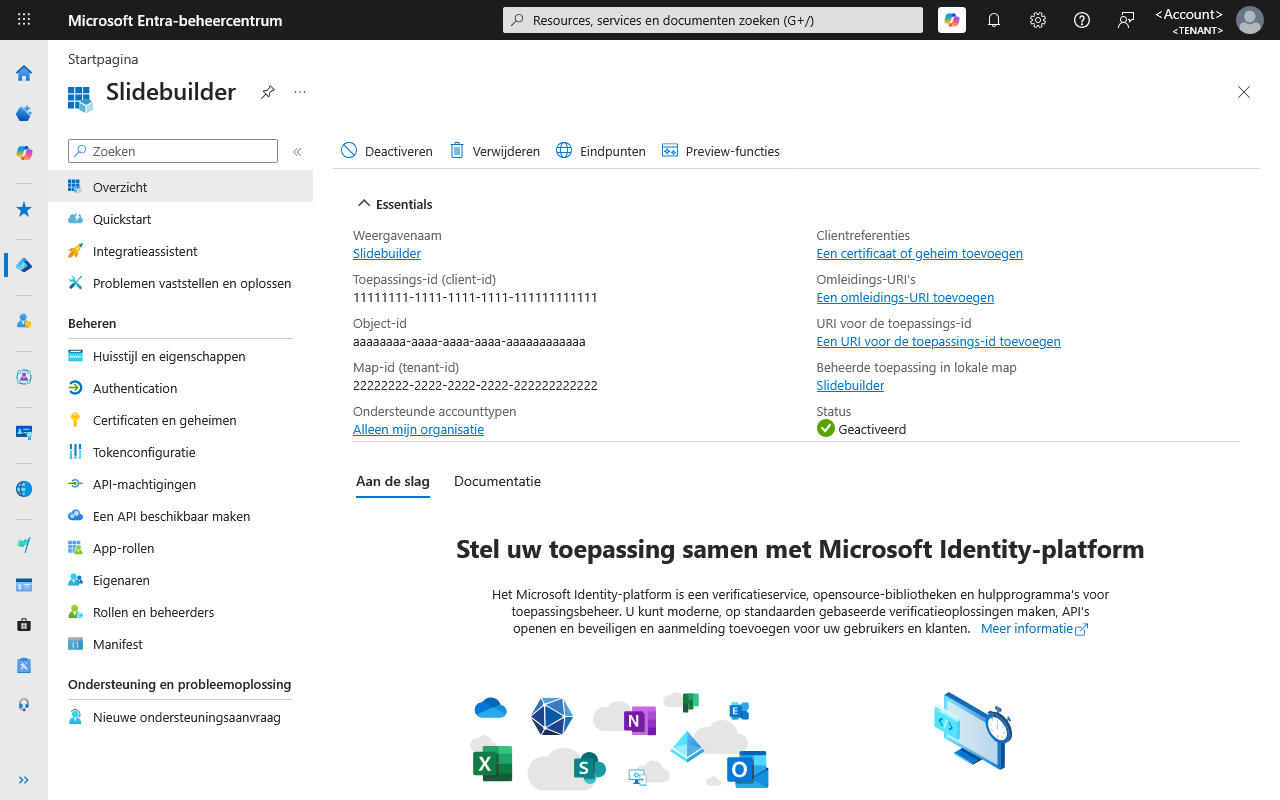Open Preview-functies

click(x=720, y=151)
